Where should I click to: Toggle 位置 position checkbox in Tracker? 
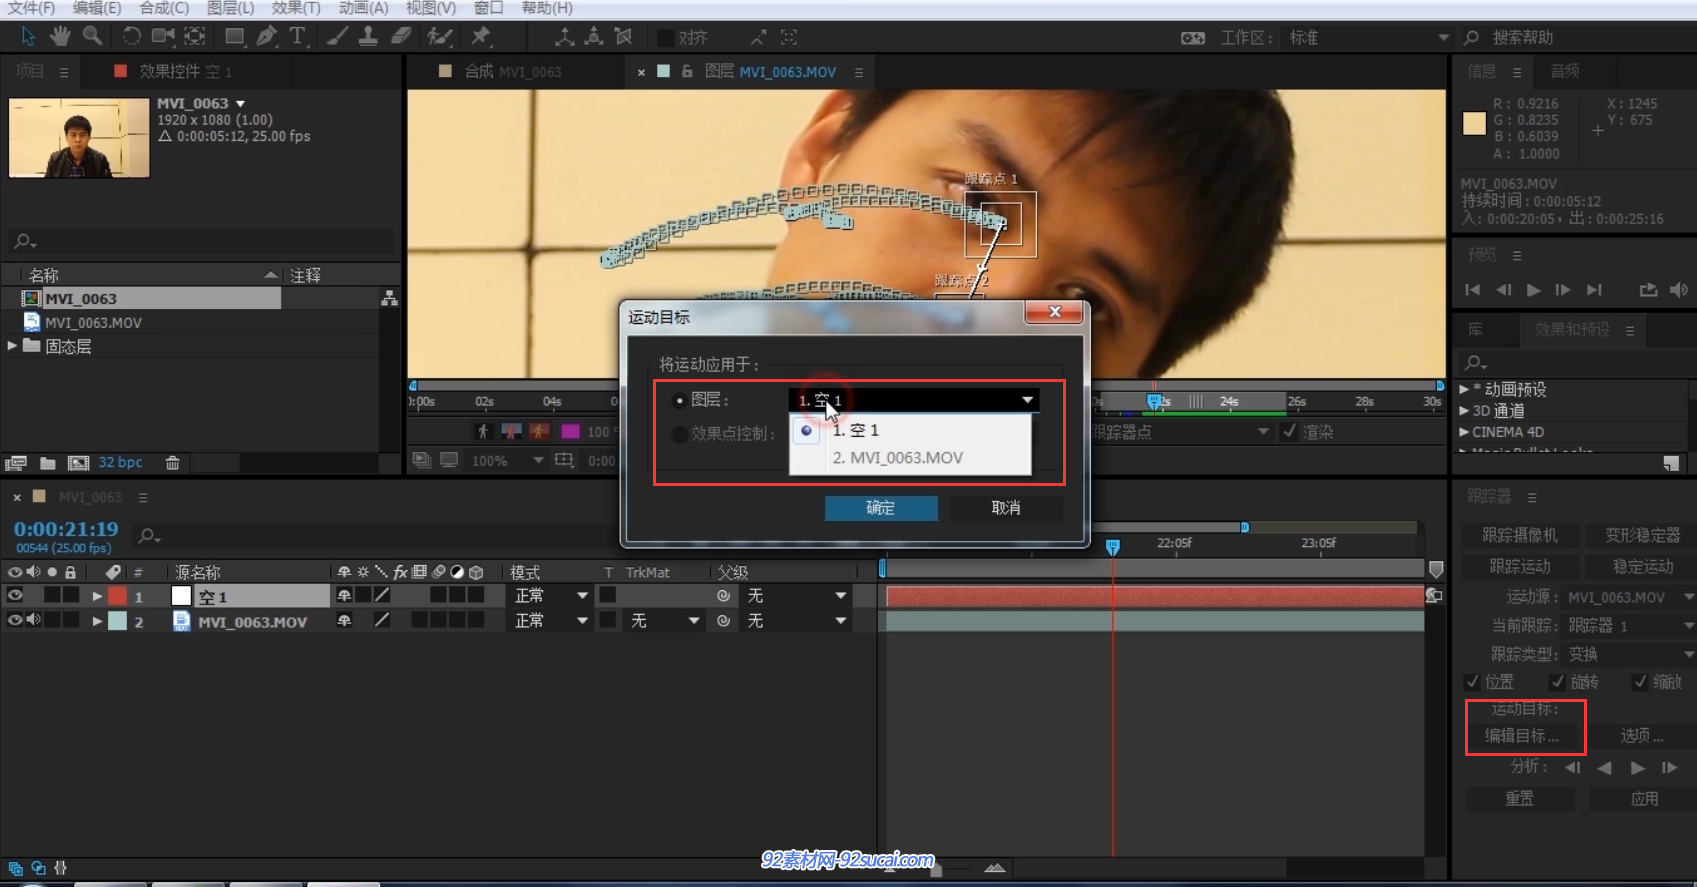[1472, 682]
